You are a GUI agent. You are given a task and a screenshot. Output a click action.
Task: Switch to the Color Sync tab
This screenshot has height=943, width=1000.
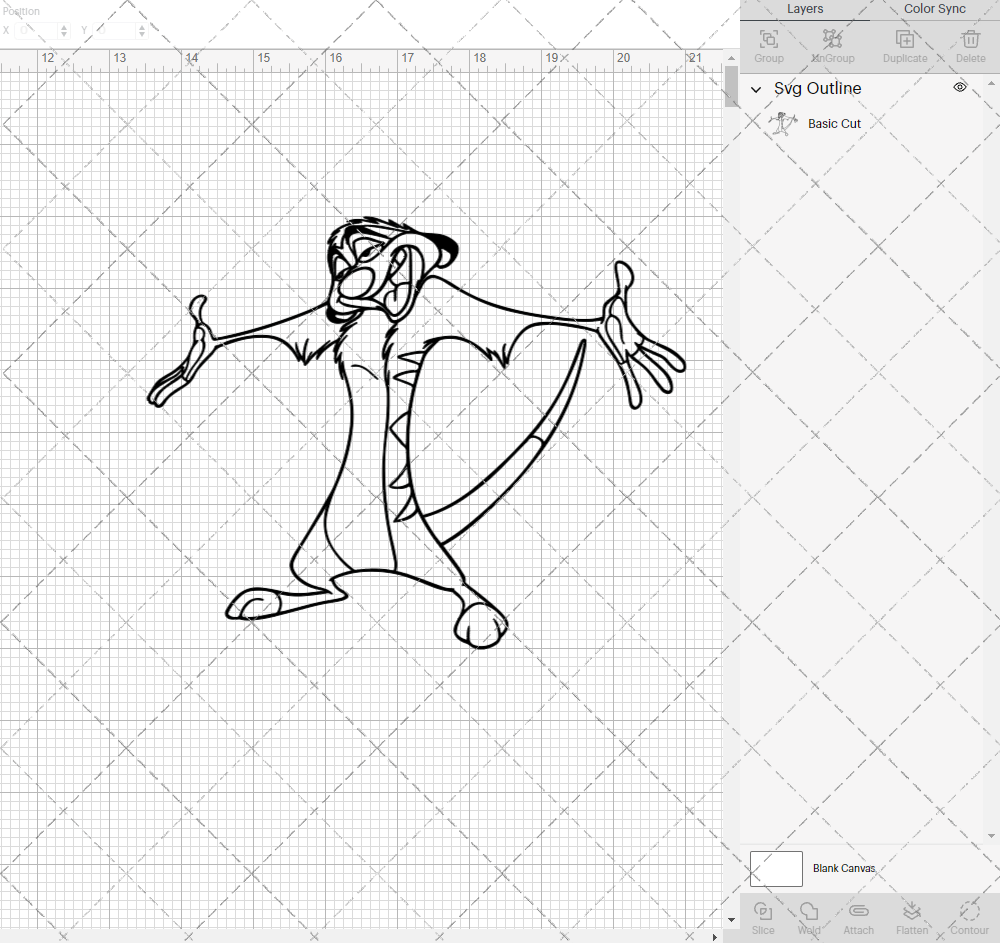click(934, 9)
